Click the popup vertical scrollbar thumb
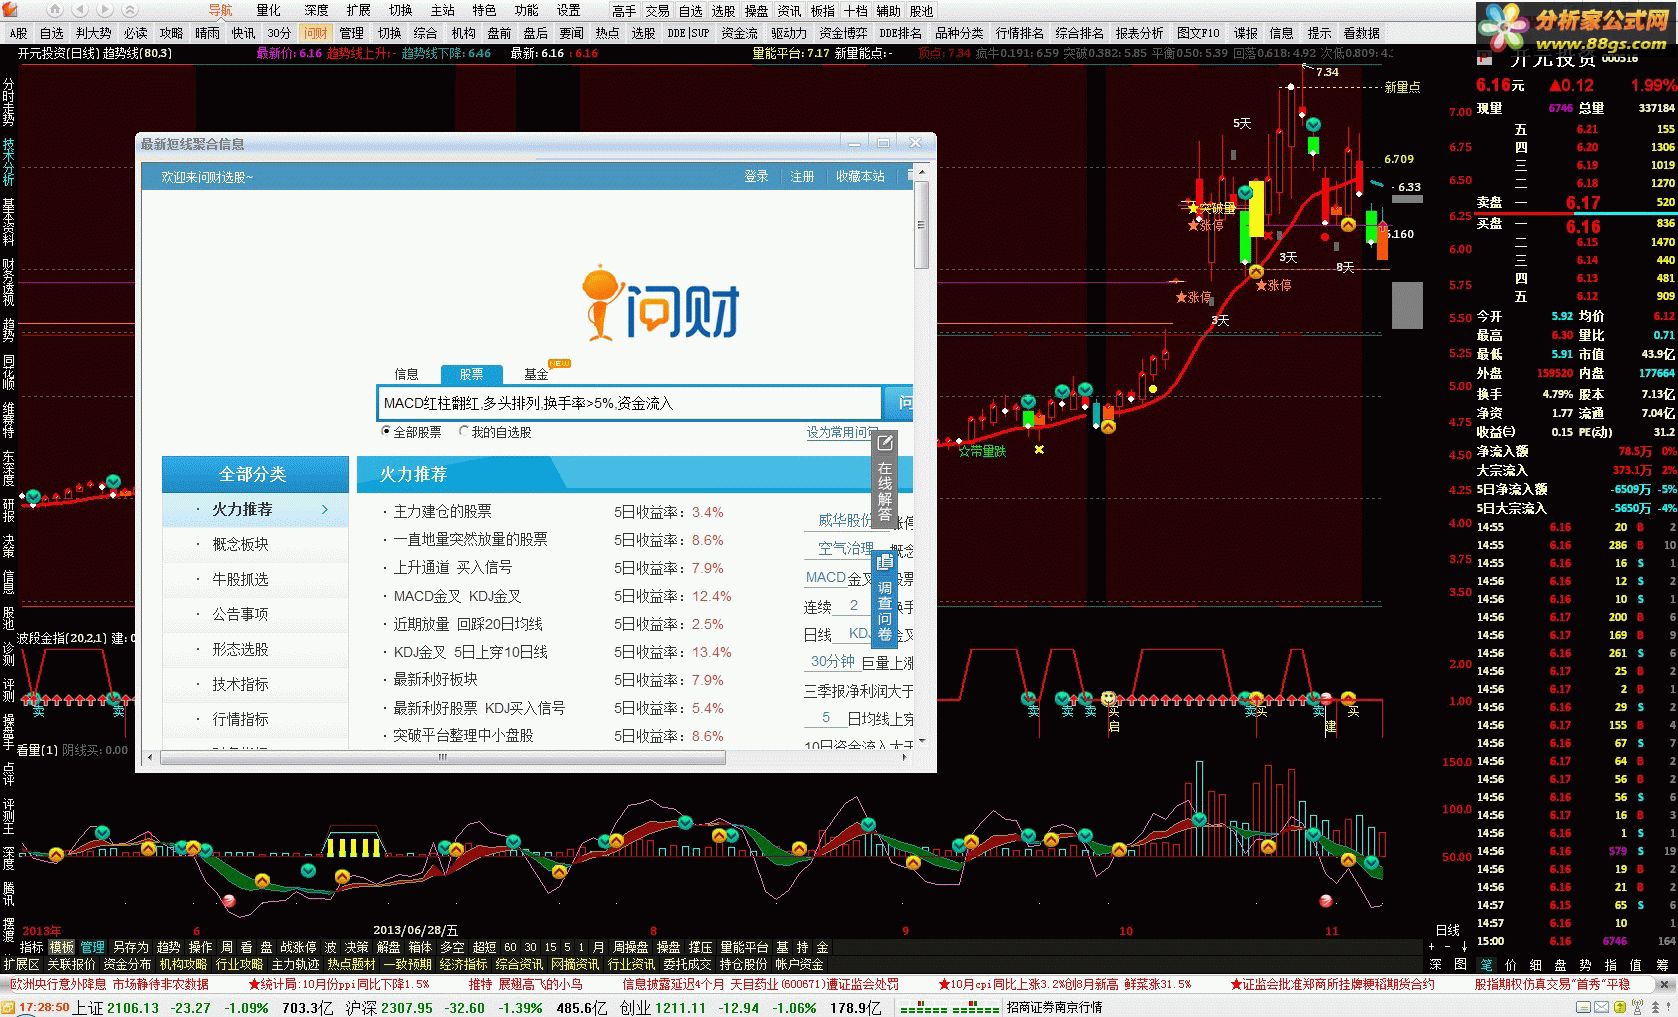 point(921,225)
